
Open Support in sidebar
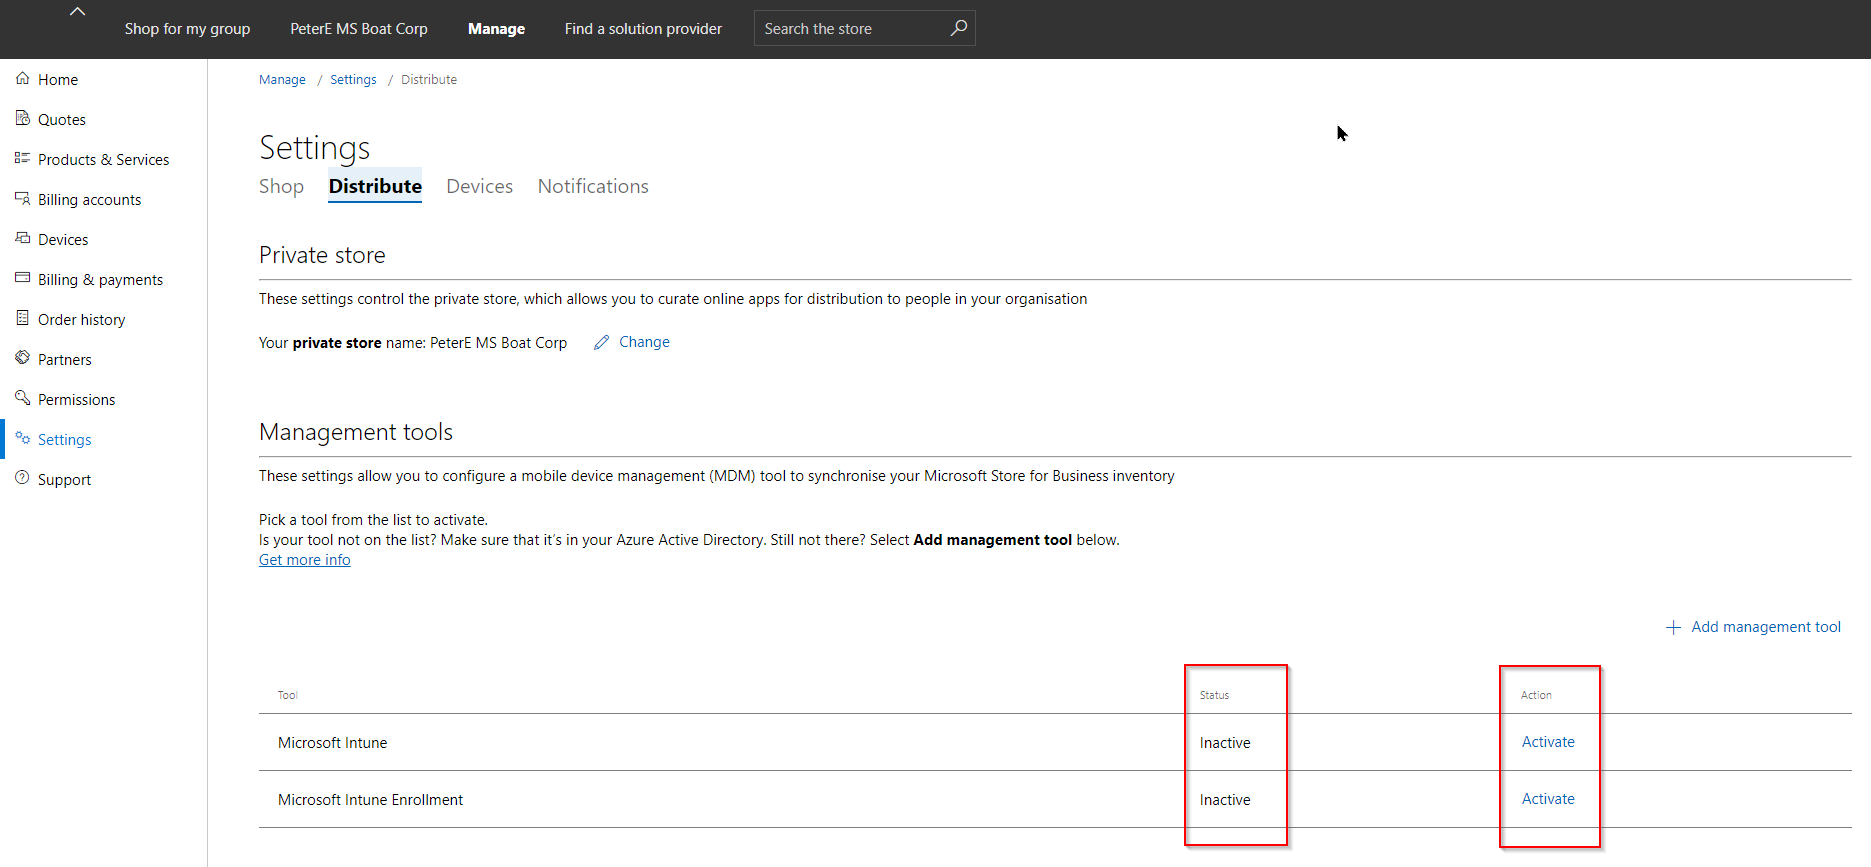tap(64, 480)
